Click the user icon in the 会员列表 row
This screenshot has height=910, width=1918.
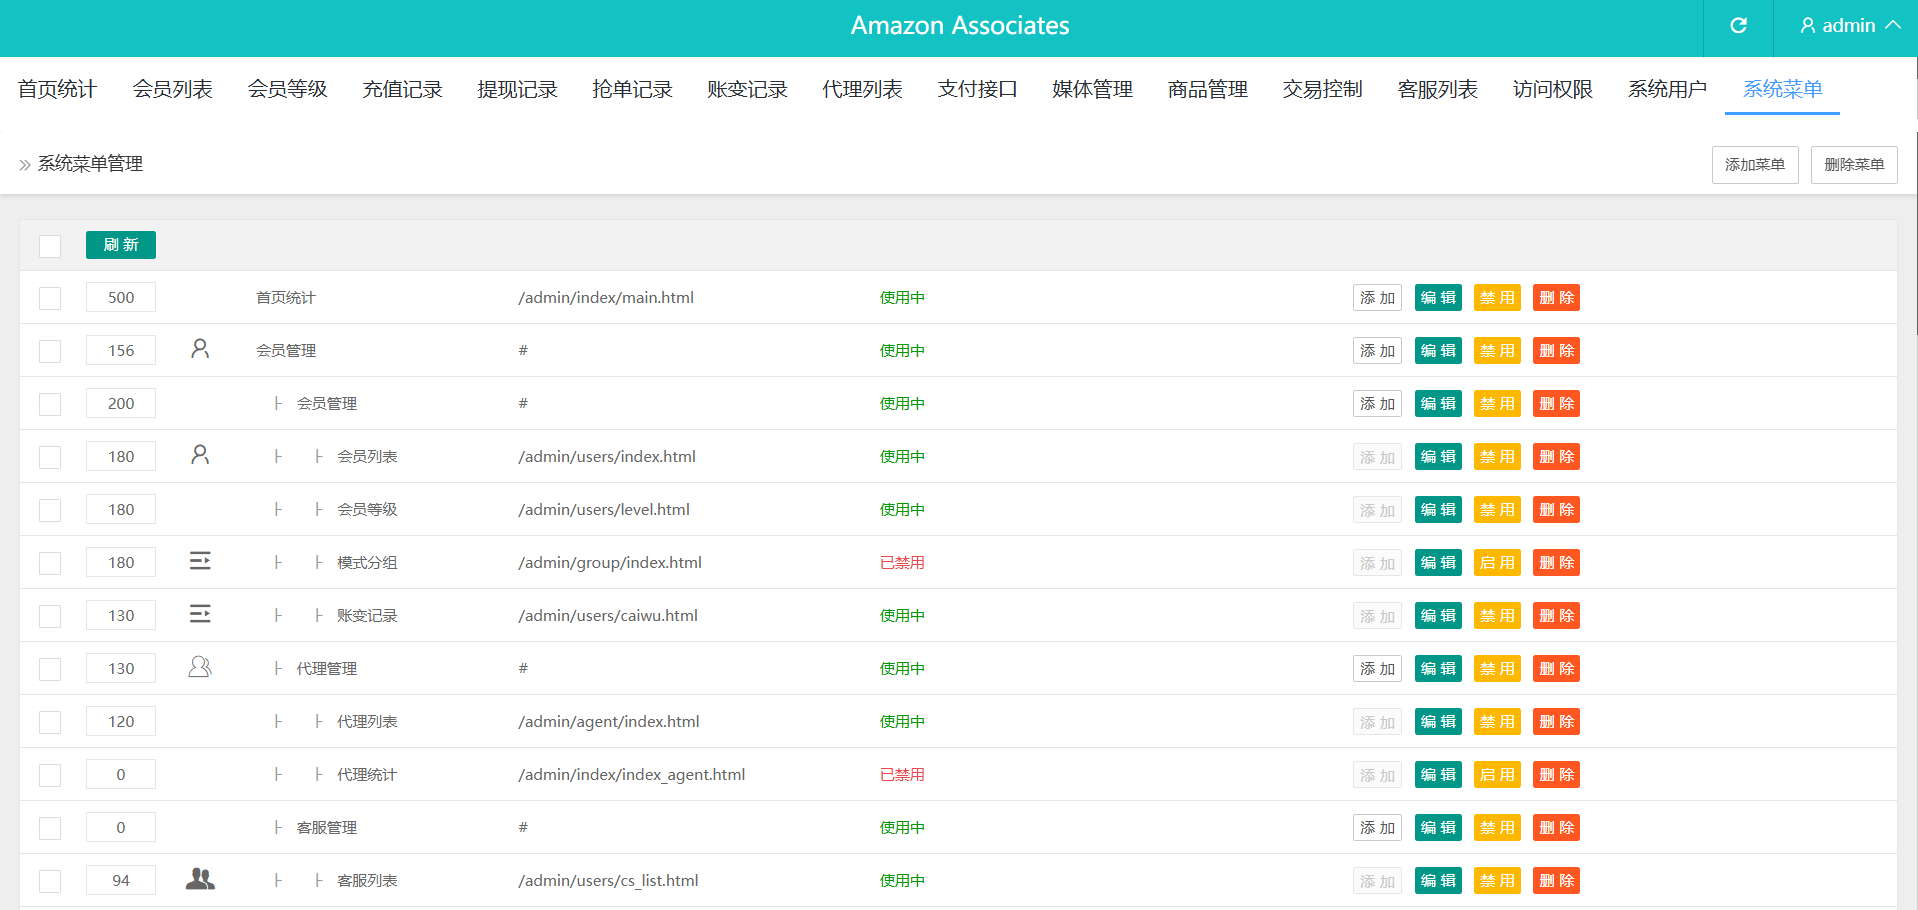click(200, 455)
